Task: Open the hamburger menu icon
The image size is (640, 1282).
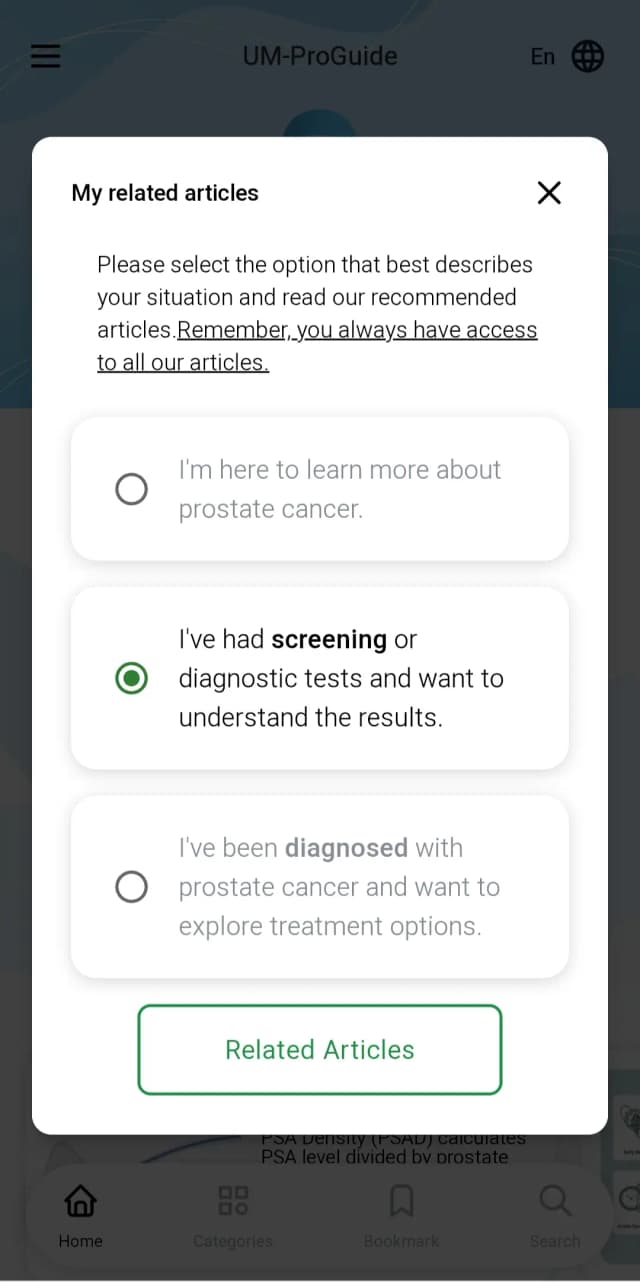Action: [46, 56]
